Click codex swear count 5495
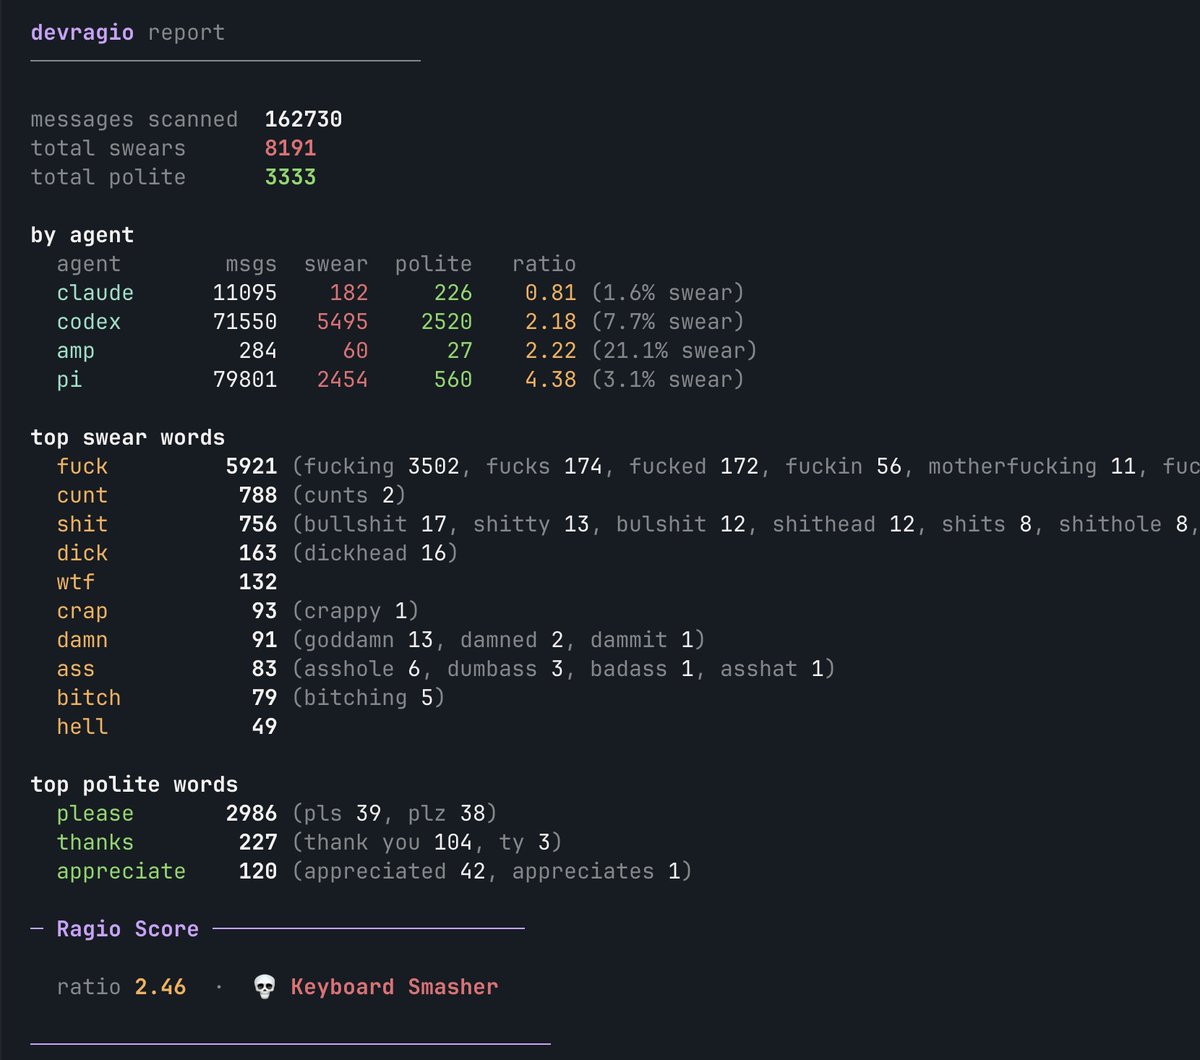Image resolution: width=1200 pixels, height=1060 pixels. 342,322
